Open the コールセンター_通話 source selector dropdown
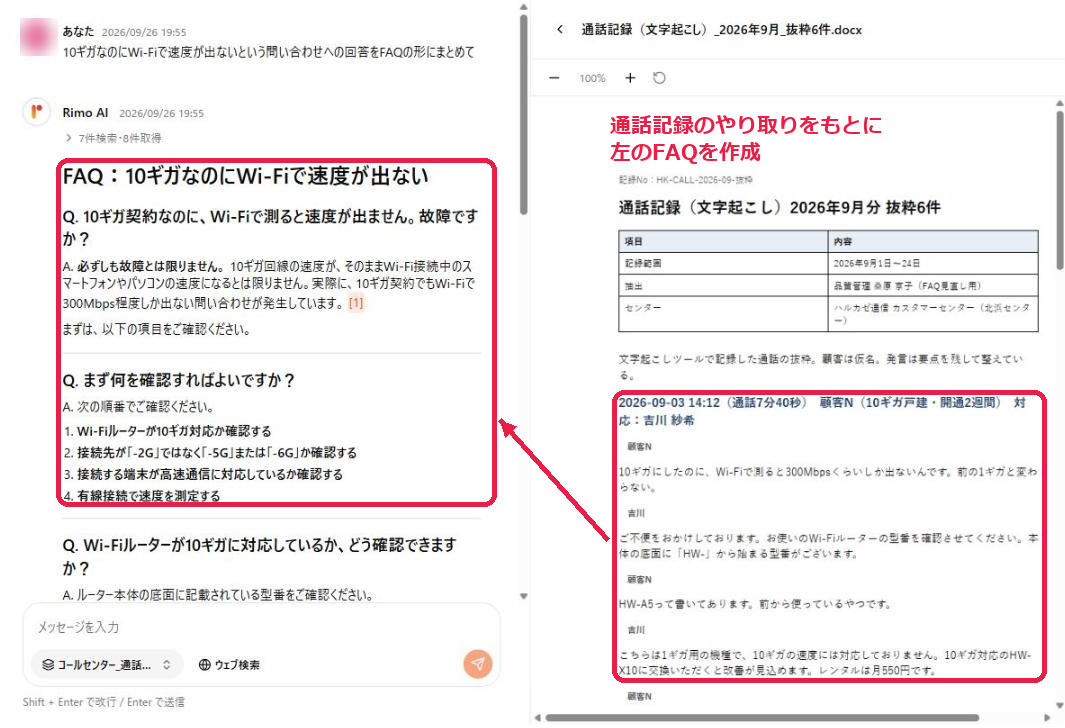This screenshot has height=728, width=1065. tap(107, 665)
